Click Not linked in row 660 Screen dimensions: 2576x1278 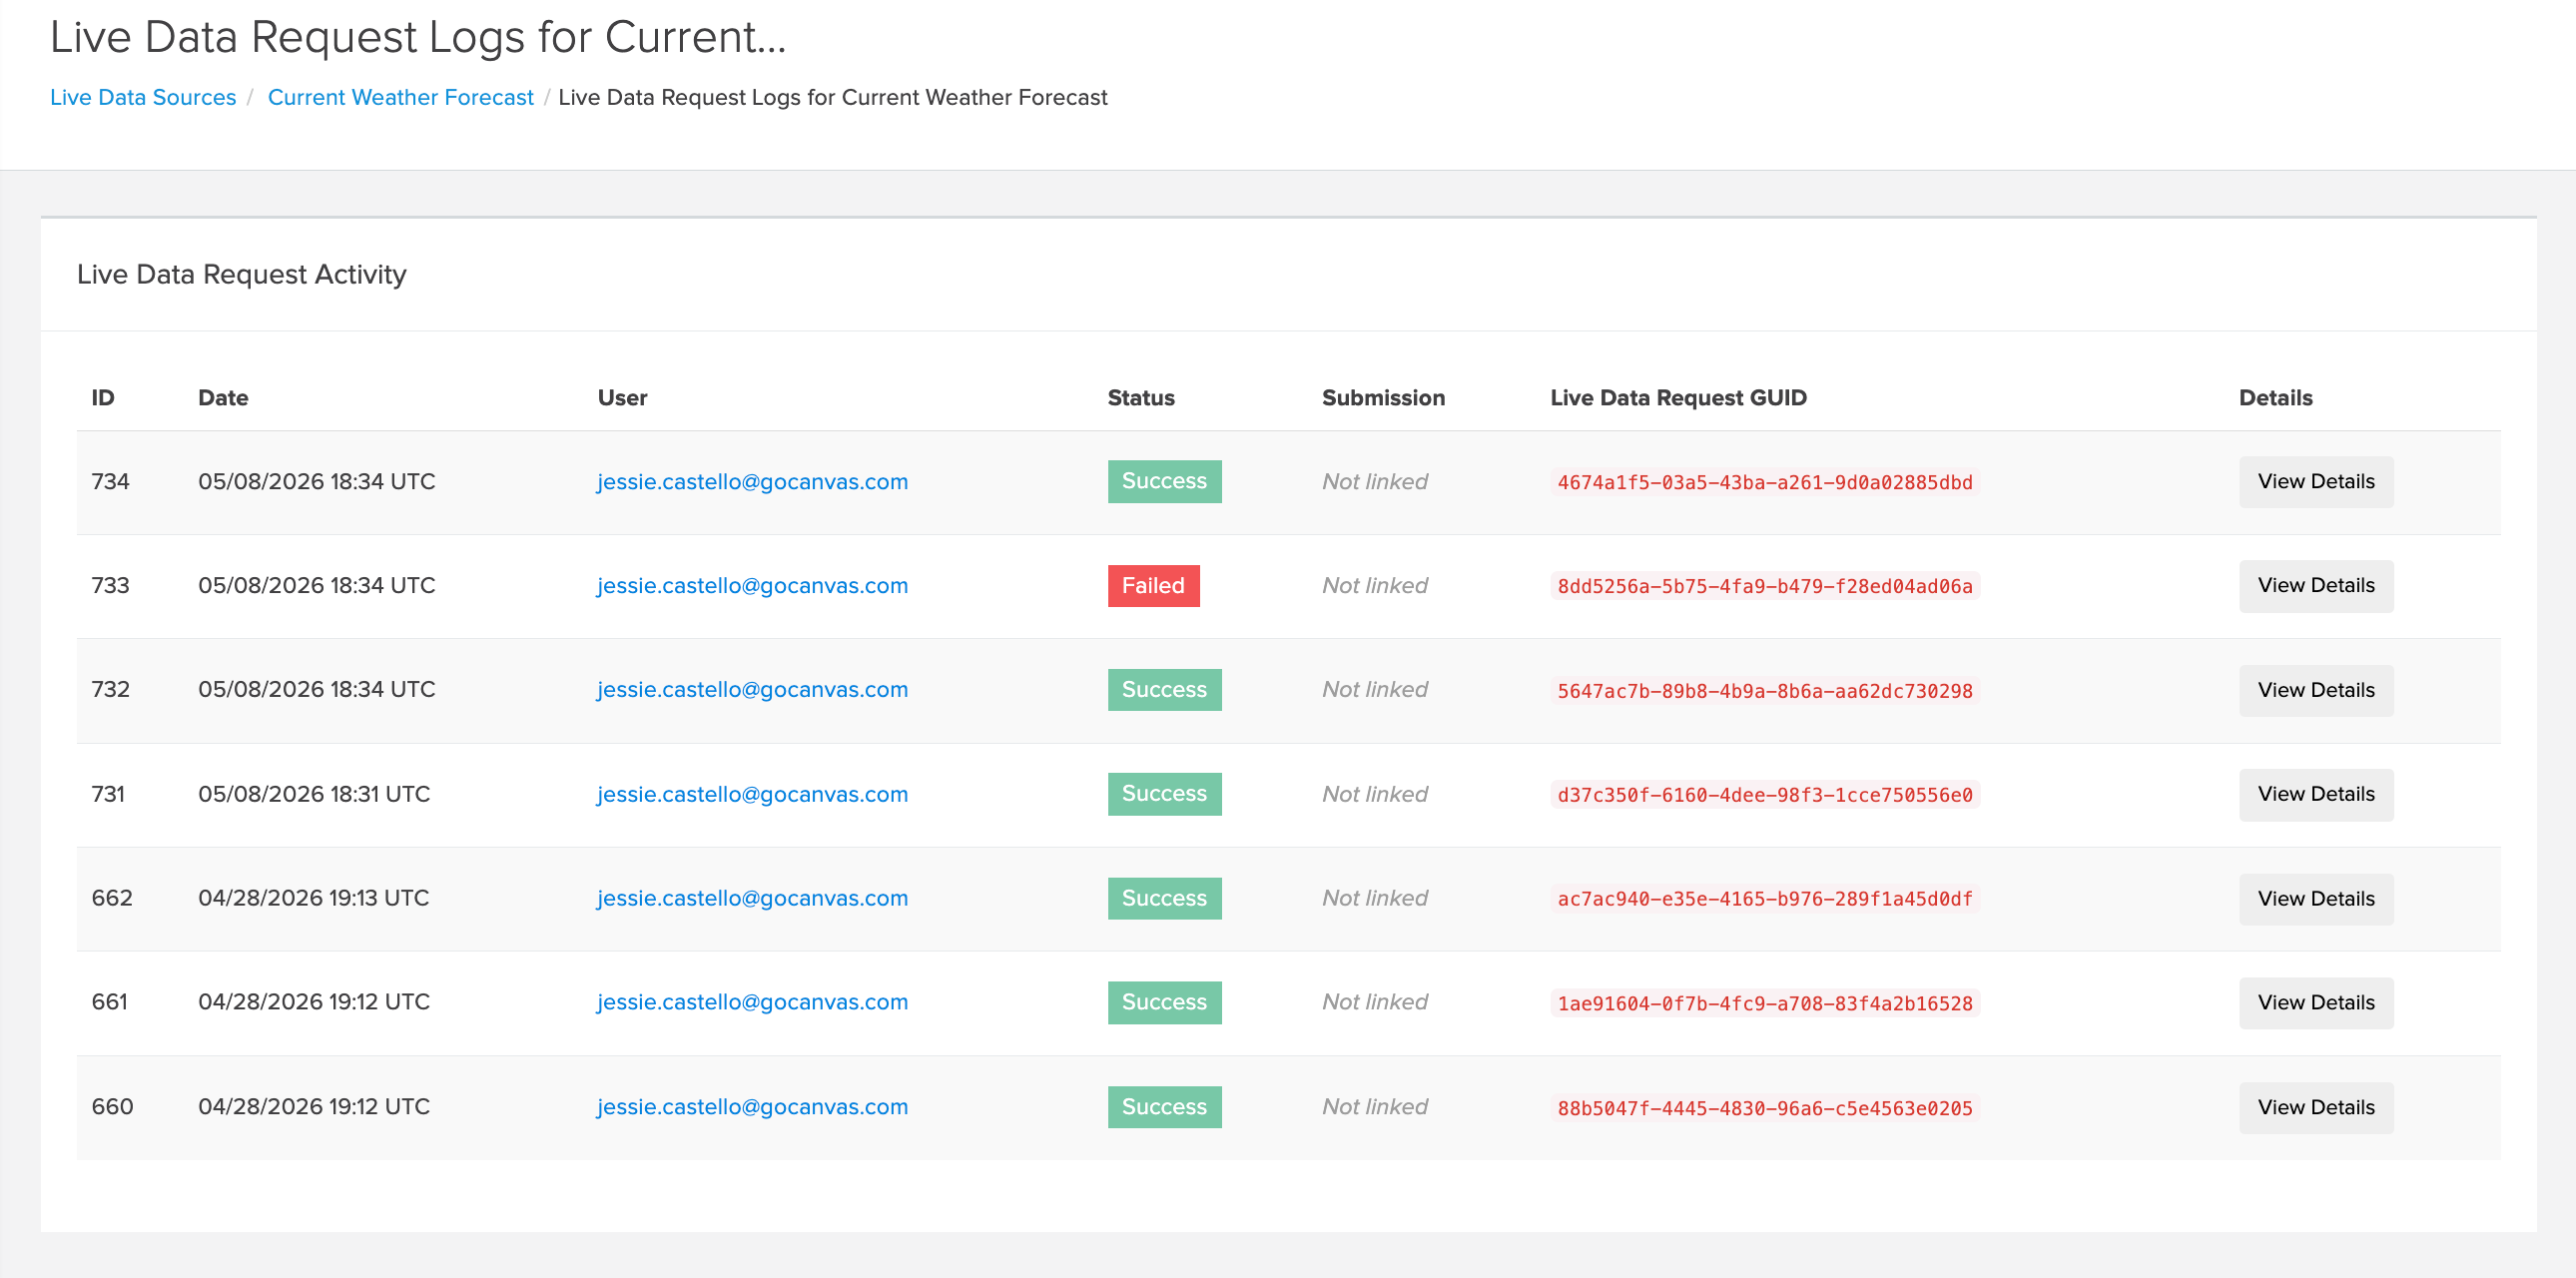[1374, 1107]
